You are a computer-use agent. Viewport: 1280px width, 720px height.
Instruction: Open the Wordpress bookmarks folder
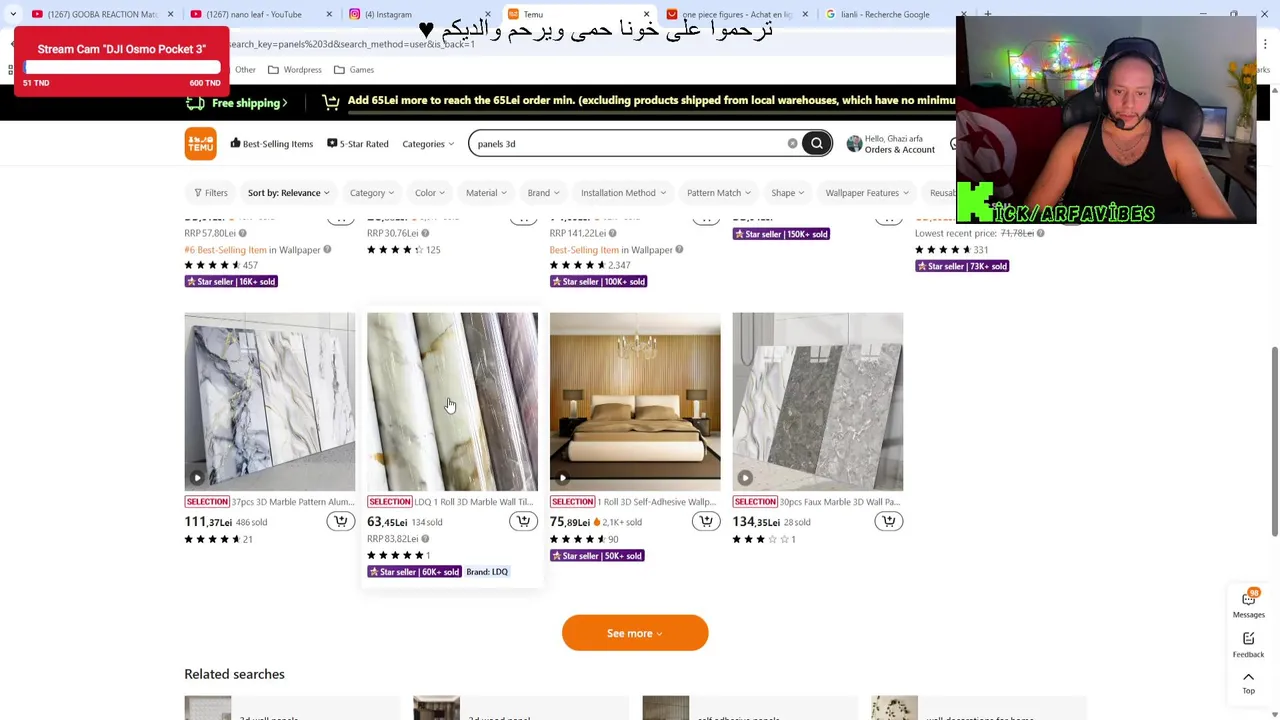pyautogui.click(x=295, y=70)
